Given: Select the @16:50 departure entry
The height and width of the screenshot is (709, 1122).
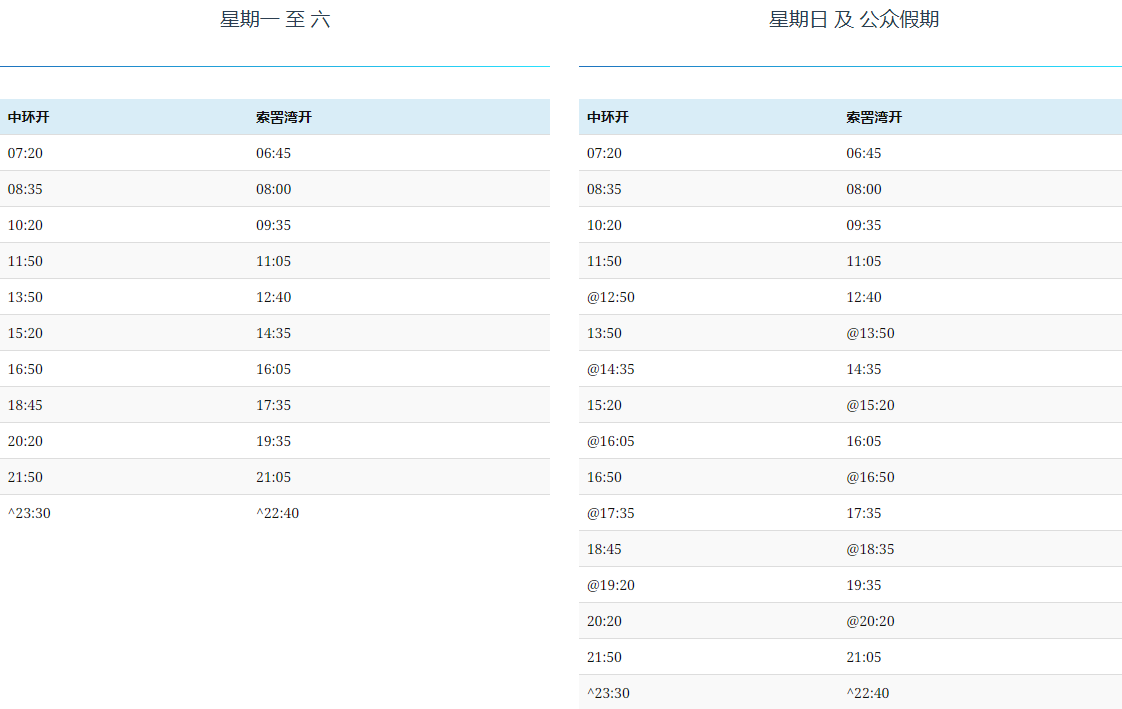Looking at the screenshot, I should [870, 477].
